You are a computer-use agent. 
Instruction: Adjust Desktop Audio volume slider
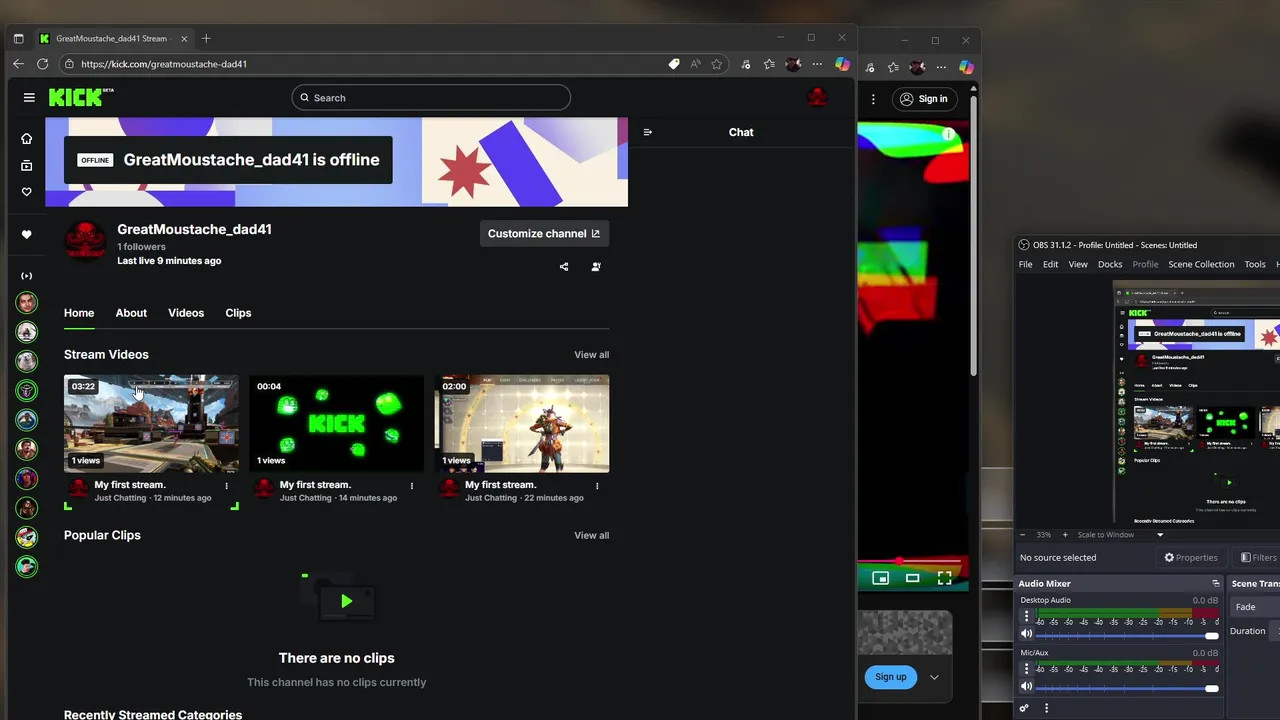(1127, 635)
